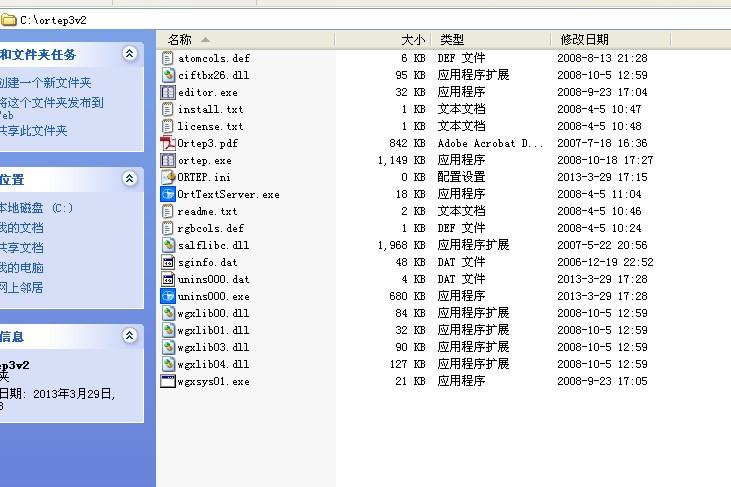Image resolution: width=731 pixels, height=487 pixels.
Task: Click the date 2006-12-19 22:52
Action: [x=605, y=262]
